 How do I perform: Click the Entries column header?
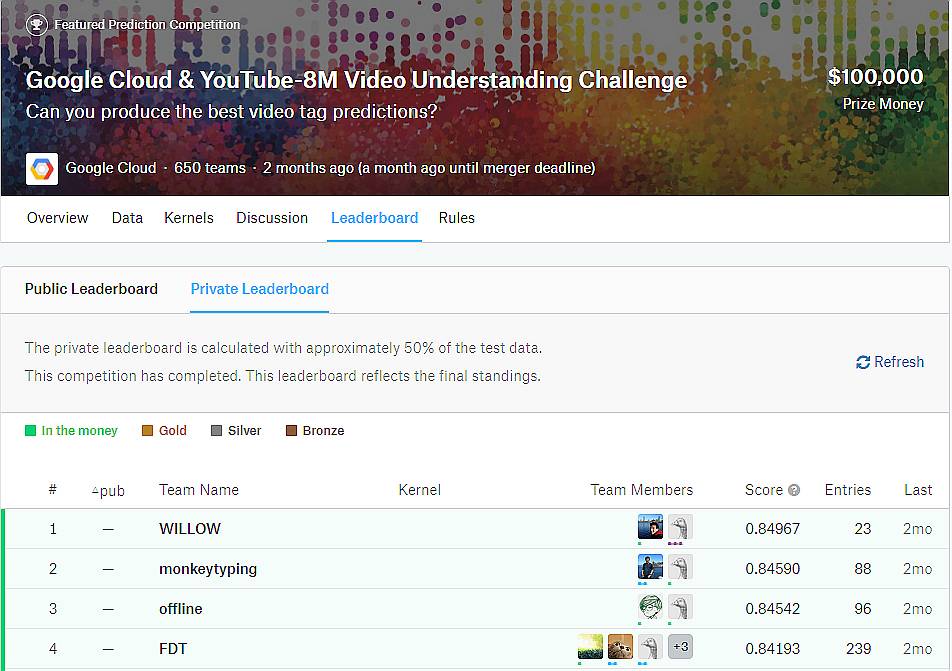848,490
